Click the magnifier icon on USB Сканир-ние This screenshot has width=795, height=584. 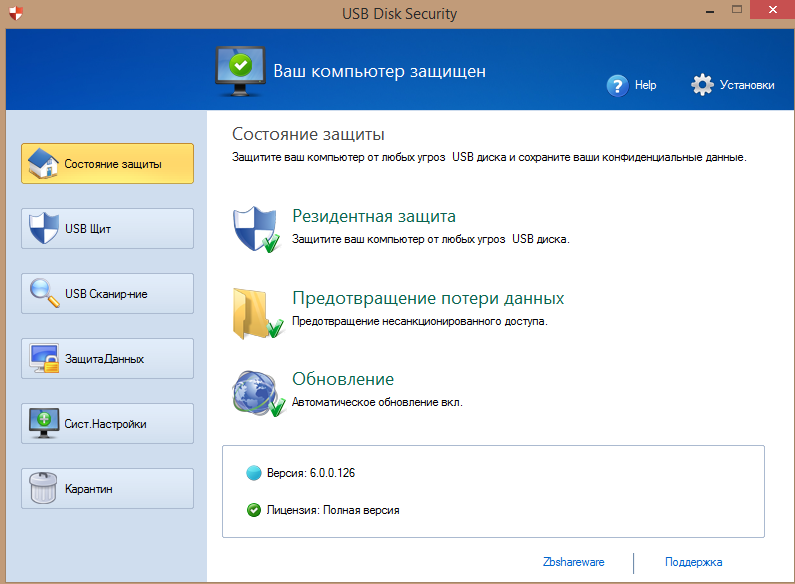pos(45,293)
